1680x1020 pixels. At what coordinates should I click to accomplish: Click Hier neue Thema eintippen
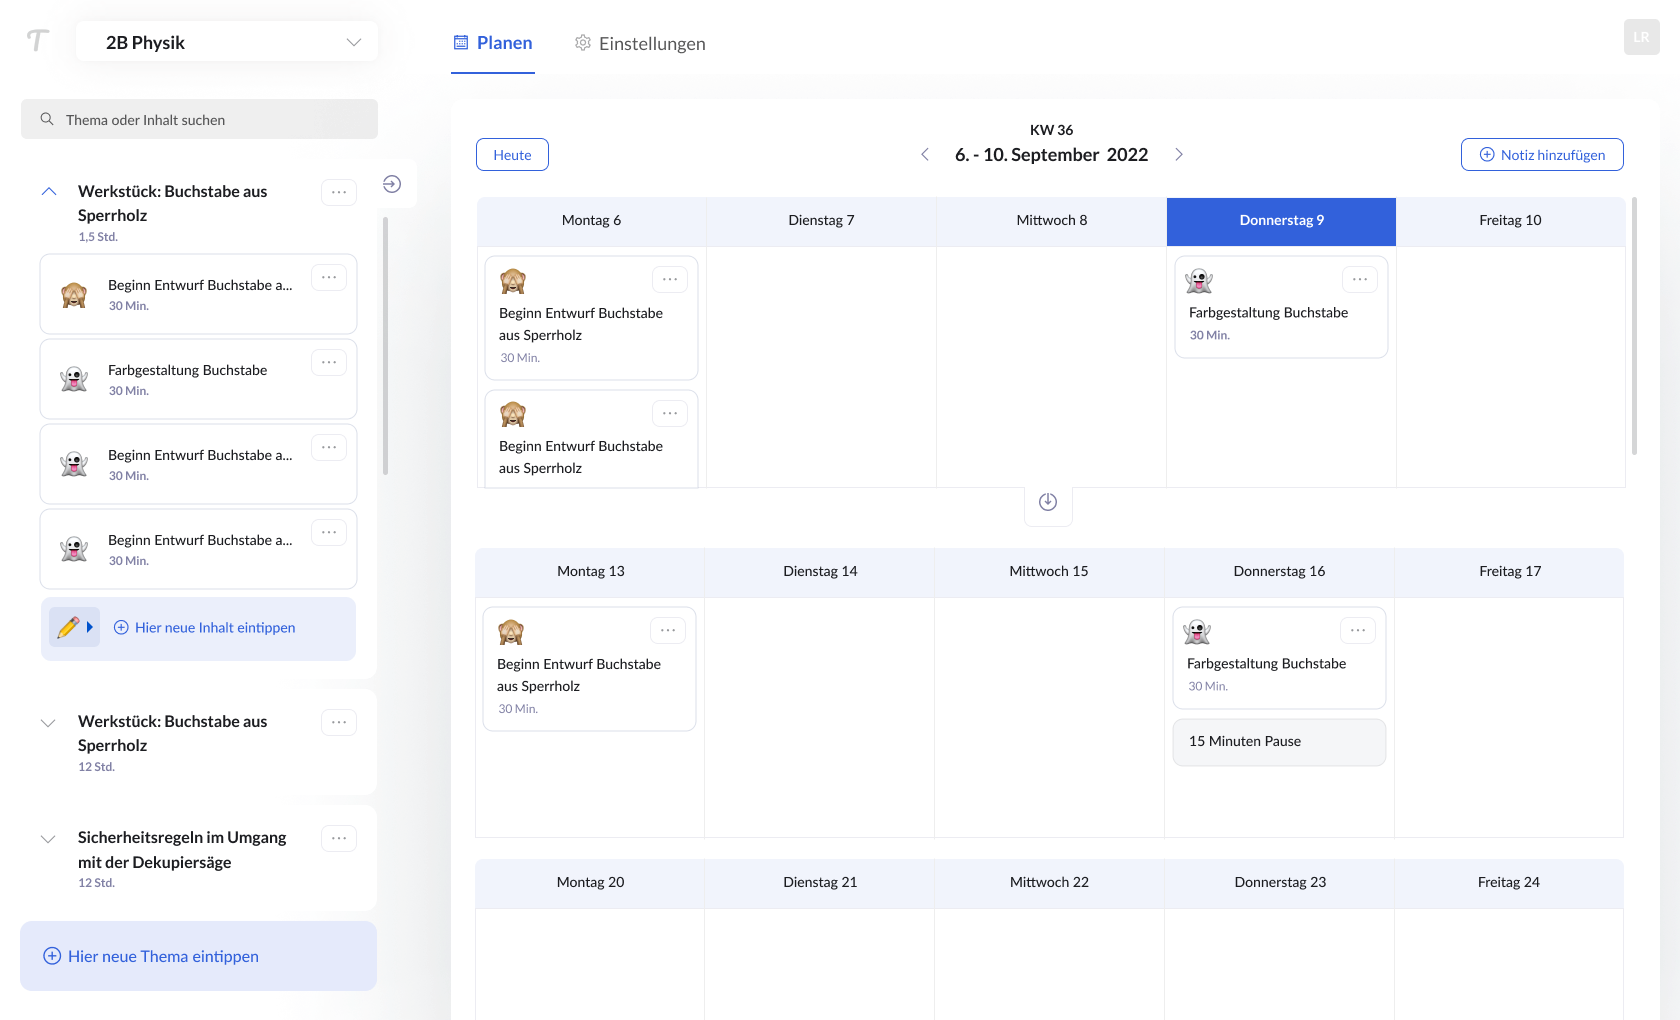click(198, 956)
